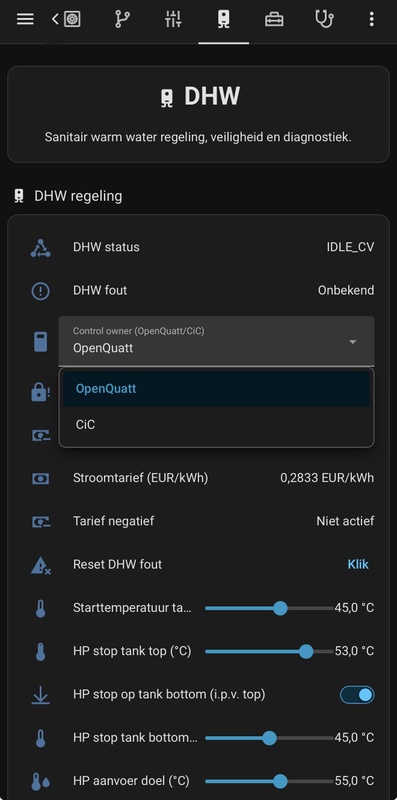This screenshot has height=800, width=397.
Task: Collapse the Control owner dropdown arrow
Action: [x=353, y=341]
